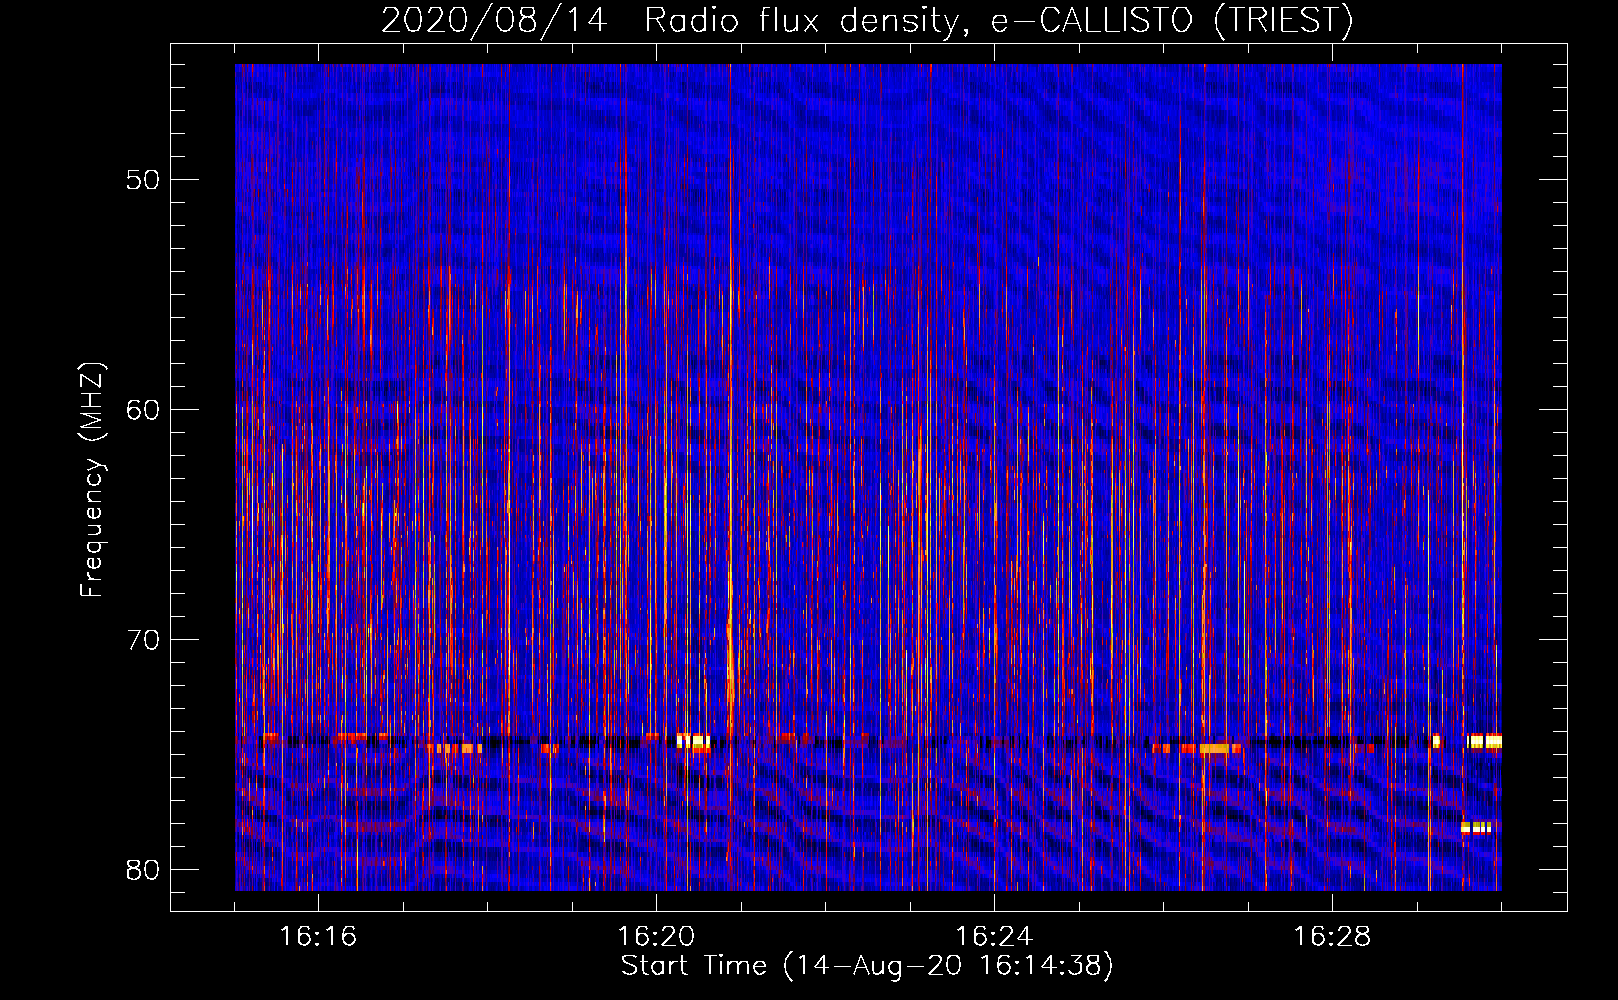Click the 'Start Time (14-Aug-20 16:14:38)' x-axis label
The height and width of the screenshot is (1000, 1618).
867,966
